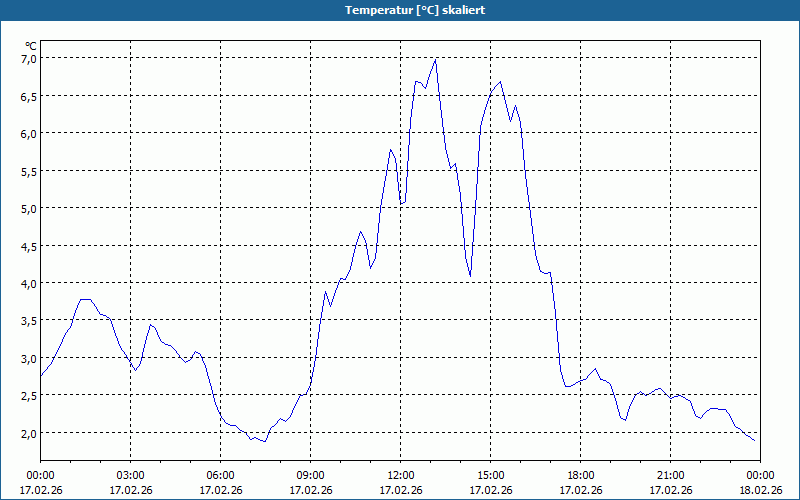Click the 5,0 y-axis label
Screen dimensions: 800x500
tap(29, 209)
